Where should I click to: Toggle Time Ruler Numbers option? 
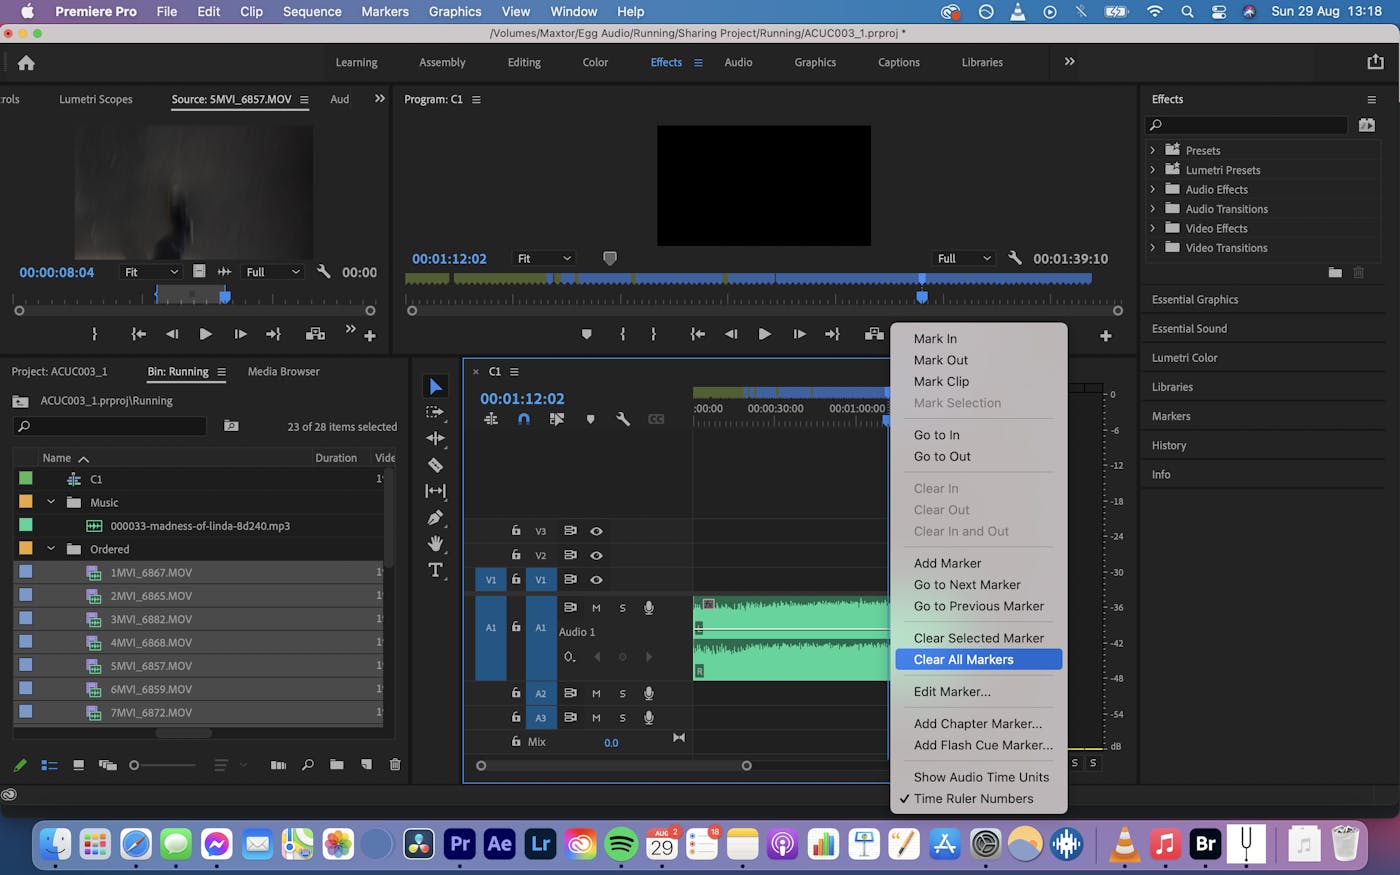pos(974,798)
